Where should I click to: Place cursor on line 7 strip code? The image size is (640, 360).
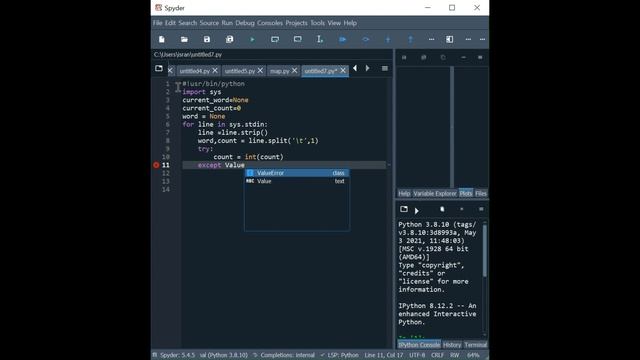233,133
